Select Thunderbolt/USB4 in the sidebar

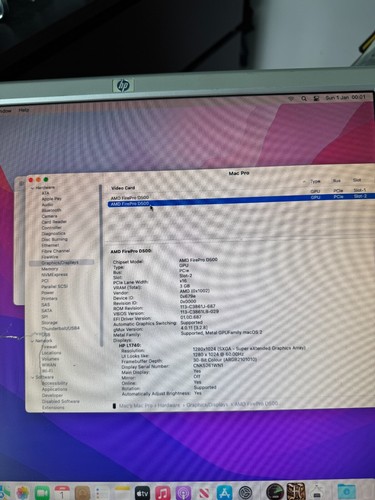pos(60,328)
